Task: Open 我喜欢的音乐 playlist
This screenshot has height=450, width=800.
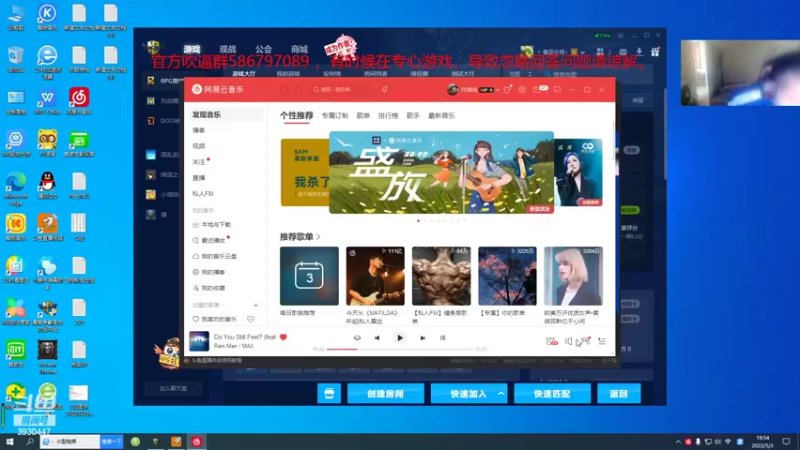Action: [x=215, y=319]
